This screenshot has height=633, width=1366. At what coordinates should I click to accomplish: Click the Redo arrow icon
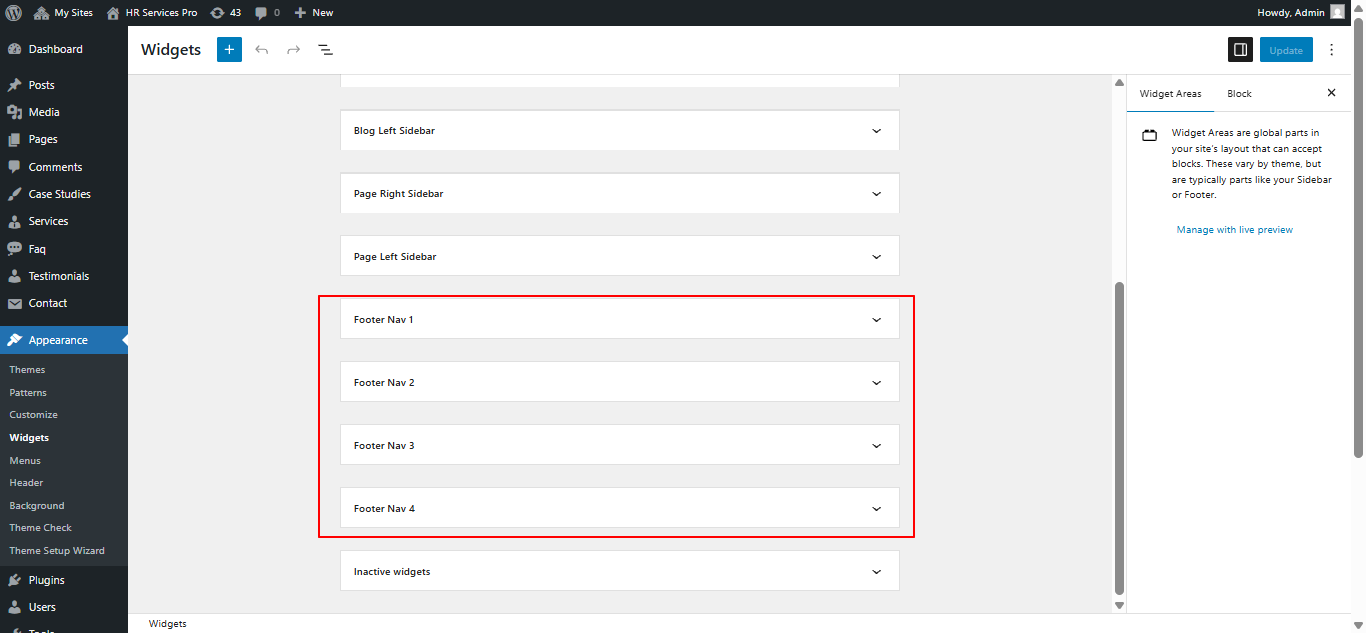click(x=293, y=49)
